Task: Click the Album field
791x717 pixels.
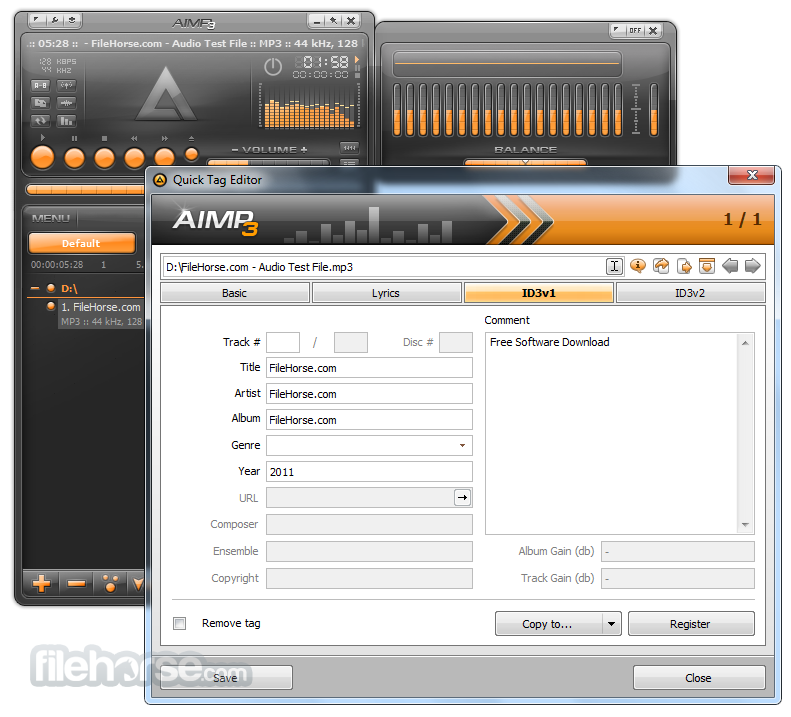Action: pos(369,419)
